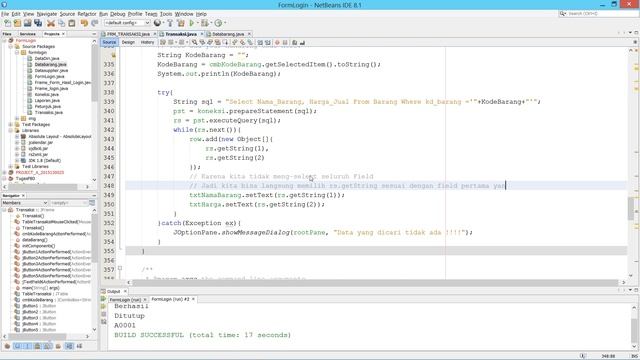640x360 pixels.
Task: Open the Refactor menu
Action: point(87,14)
